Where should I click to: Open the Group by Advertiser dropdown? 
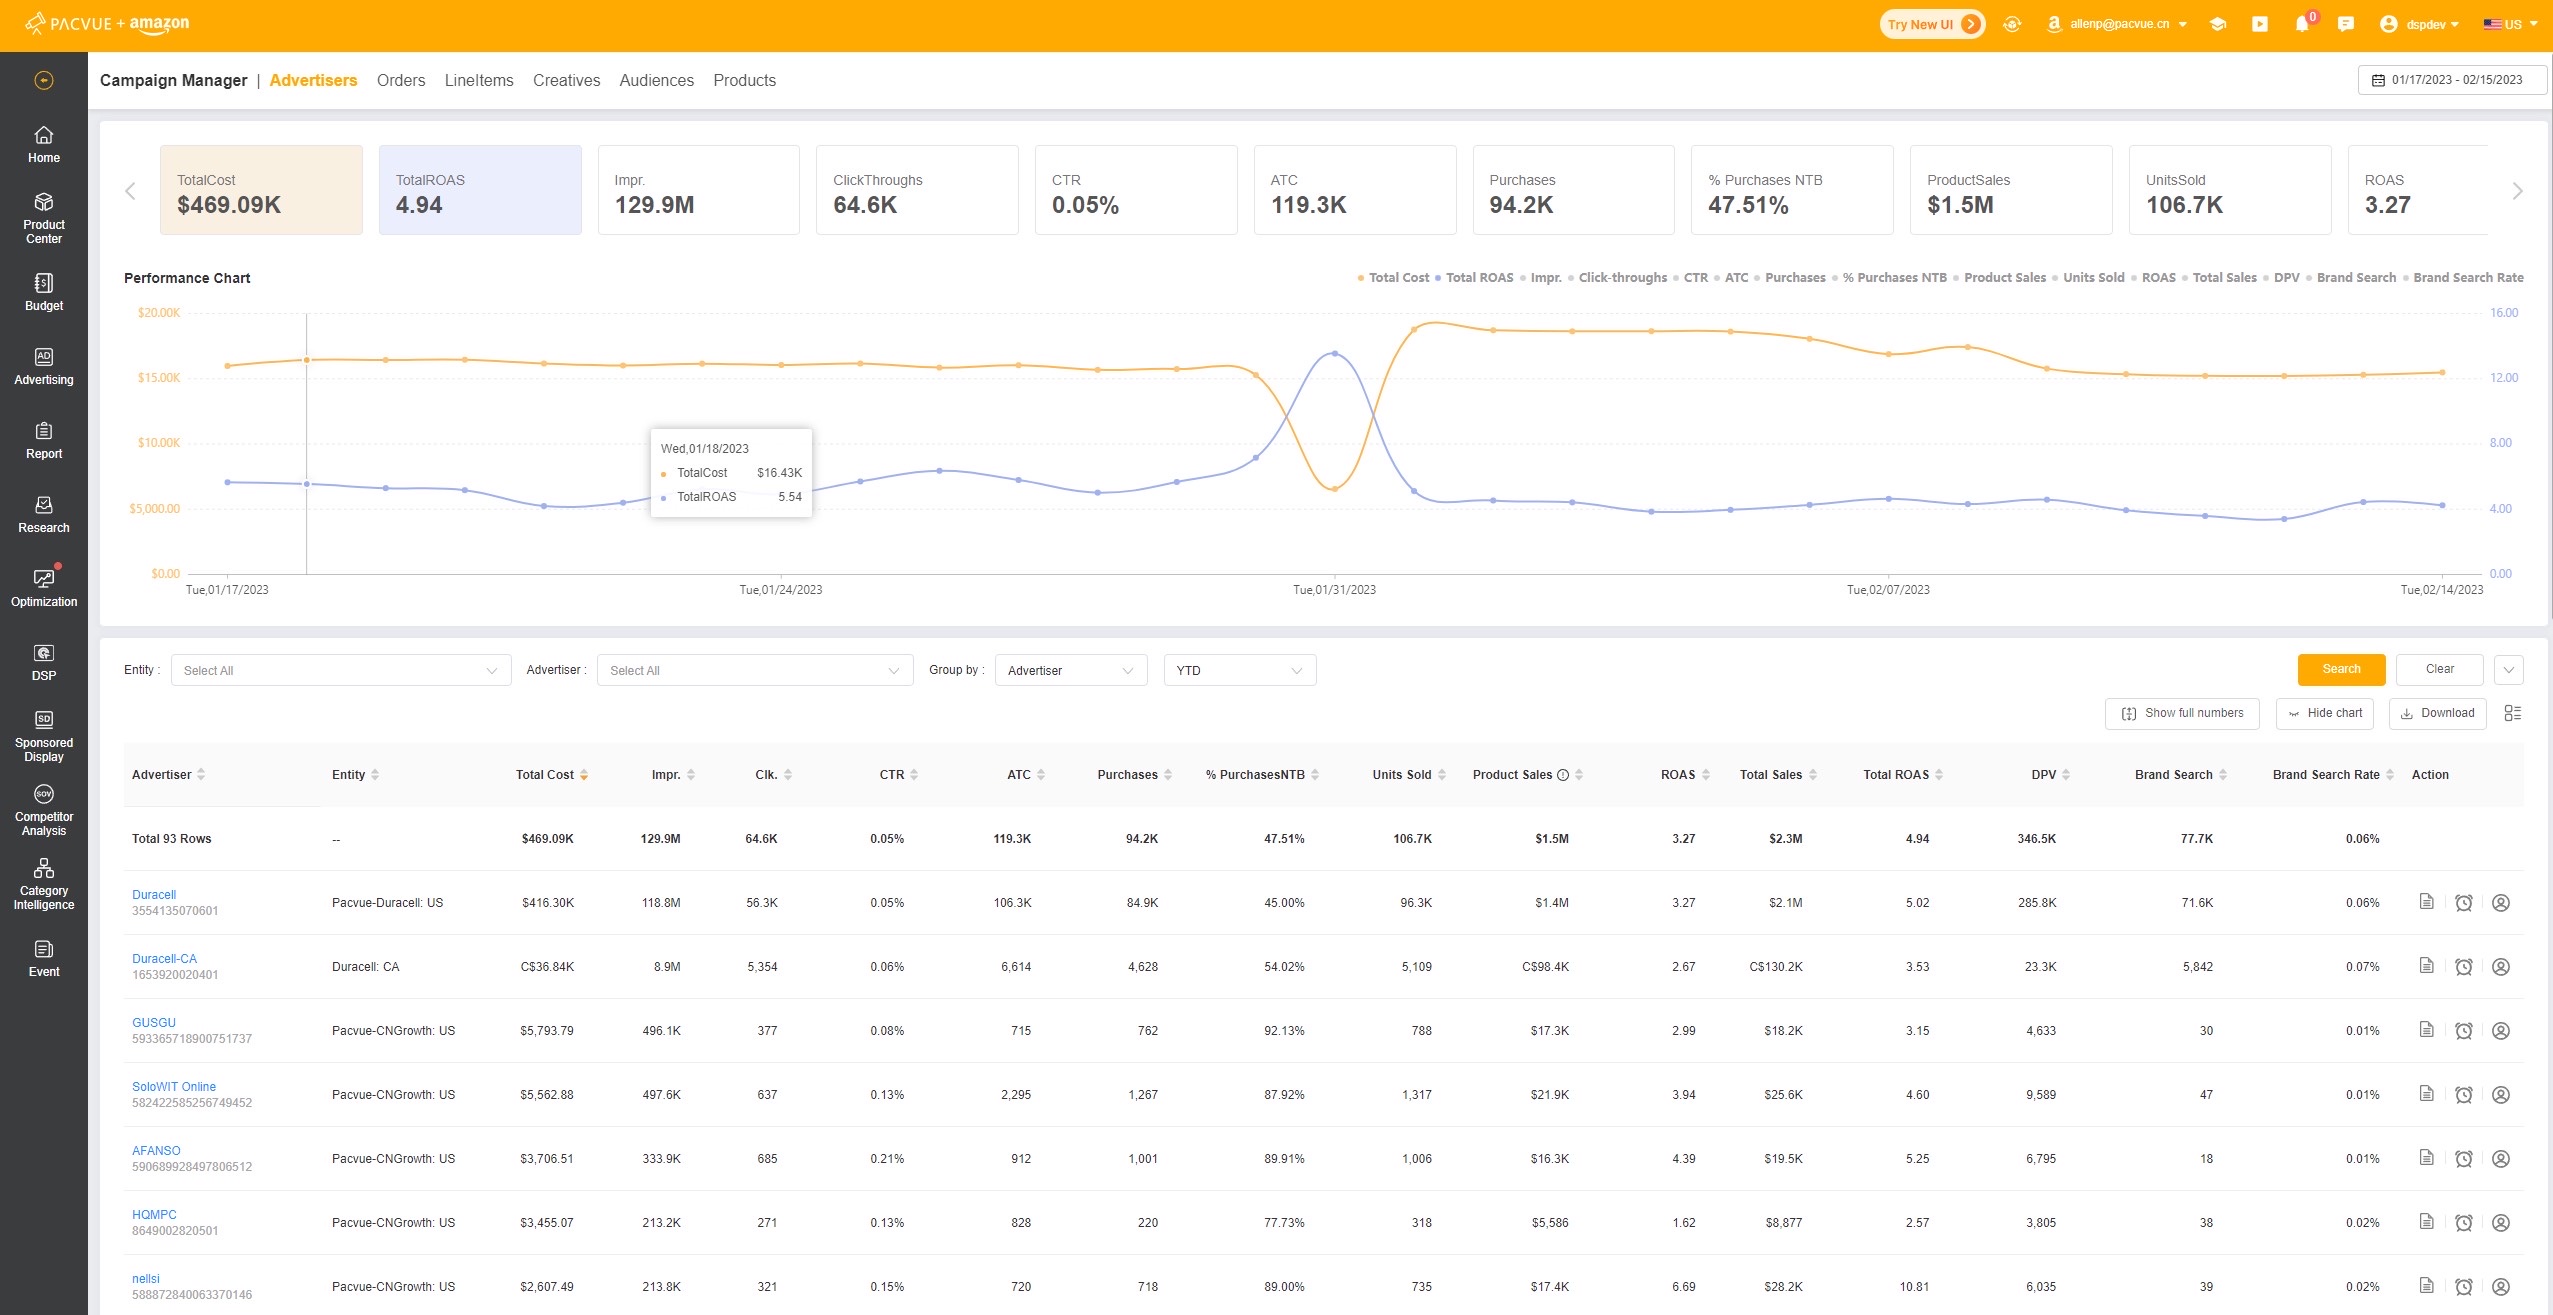point(1071,670)
